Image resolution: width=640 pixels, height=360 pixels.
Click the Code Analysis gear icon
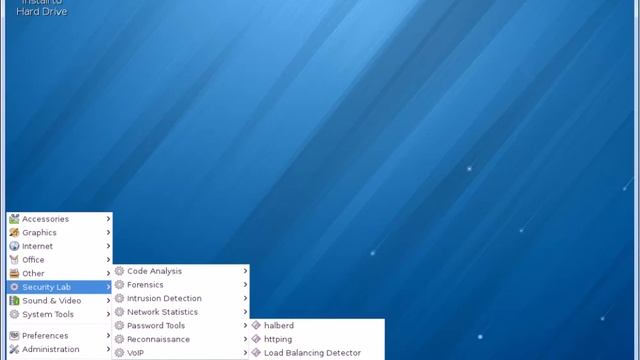tap(119, 271)
